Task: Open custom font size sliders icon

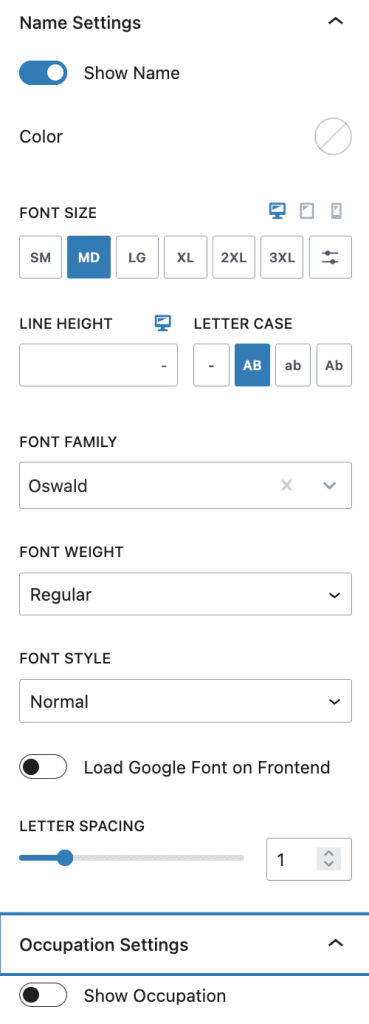Action: (x=330, y=257)
